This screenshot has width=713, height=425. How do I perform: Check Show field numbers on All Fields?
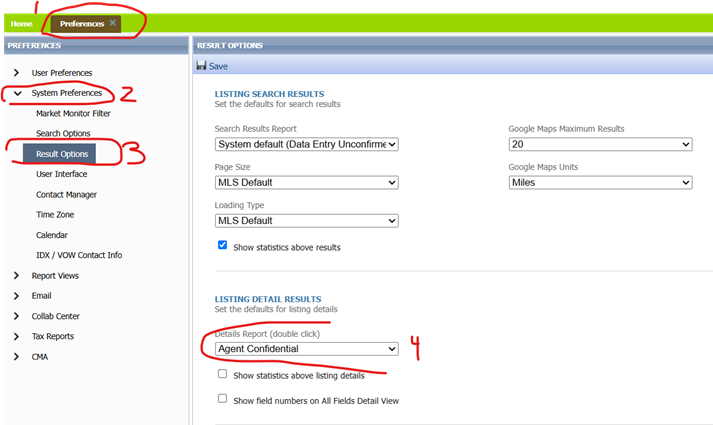click(223, 398)
